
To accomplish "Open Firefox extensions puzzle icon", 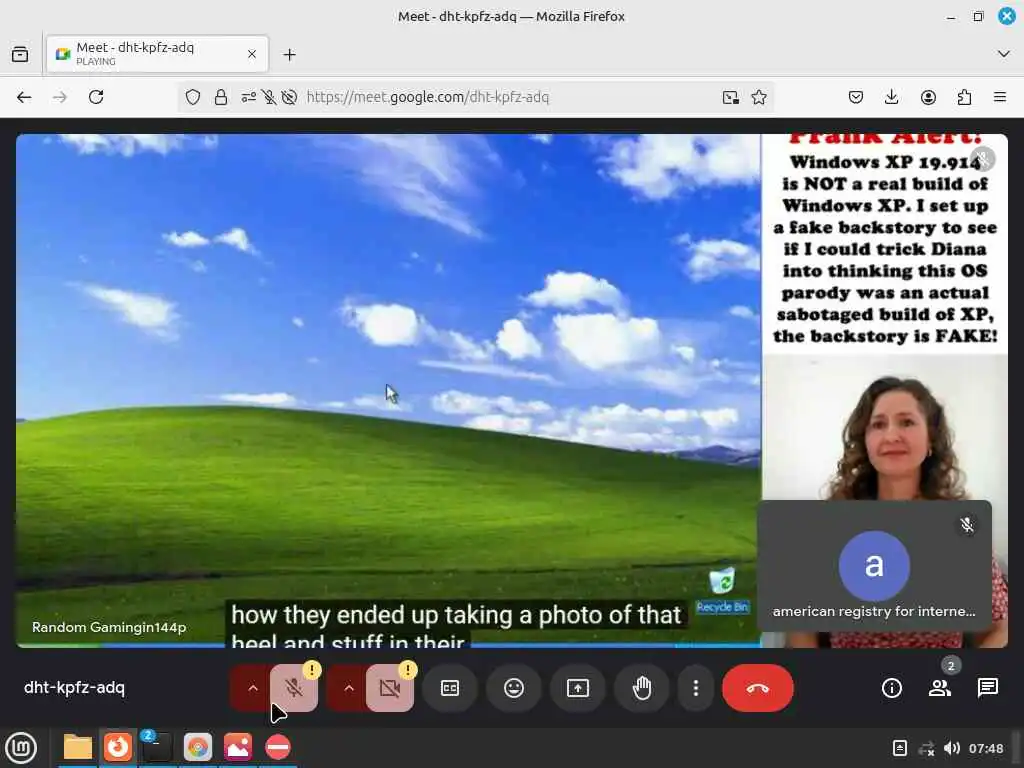I will click(964, 97).
